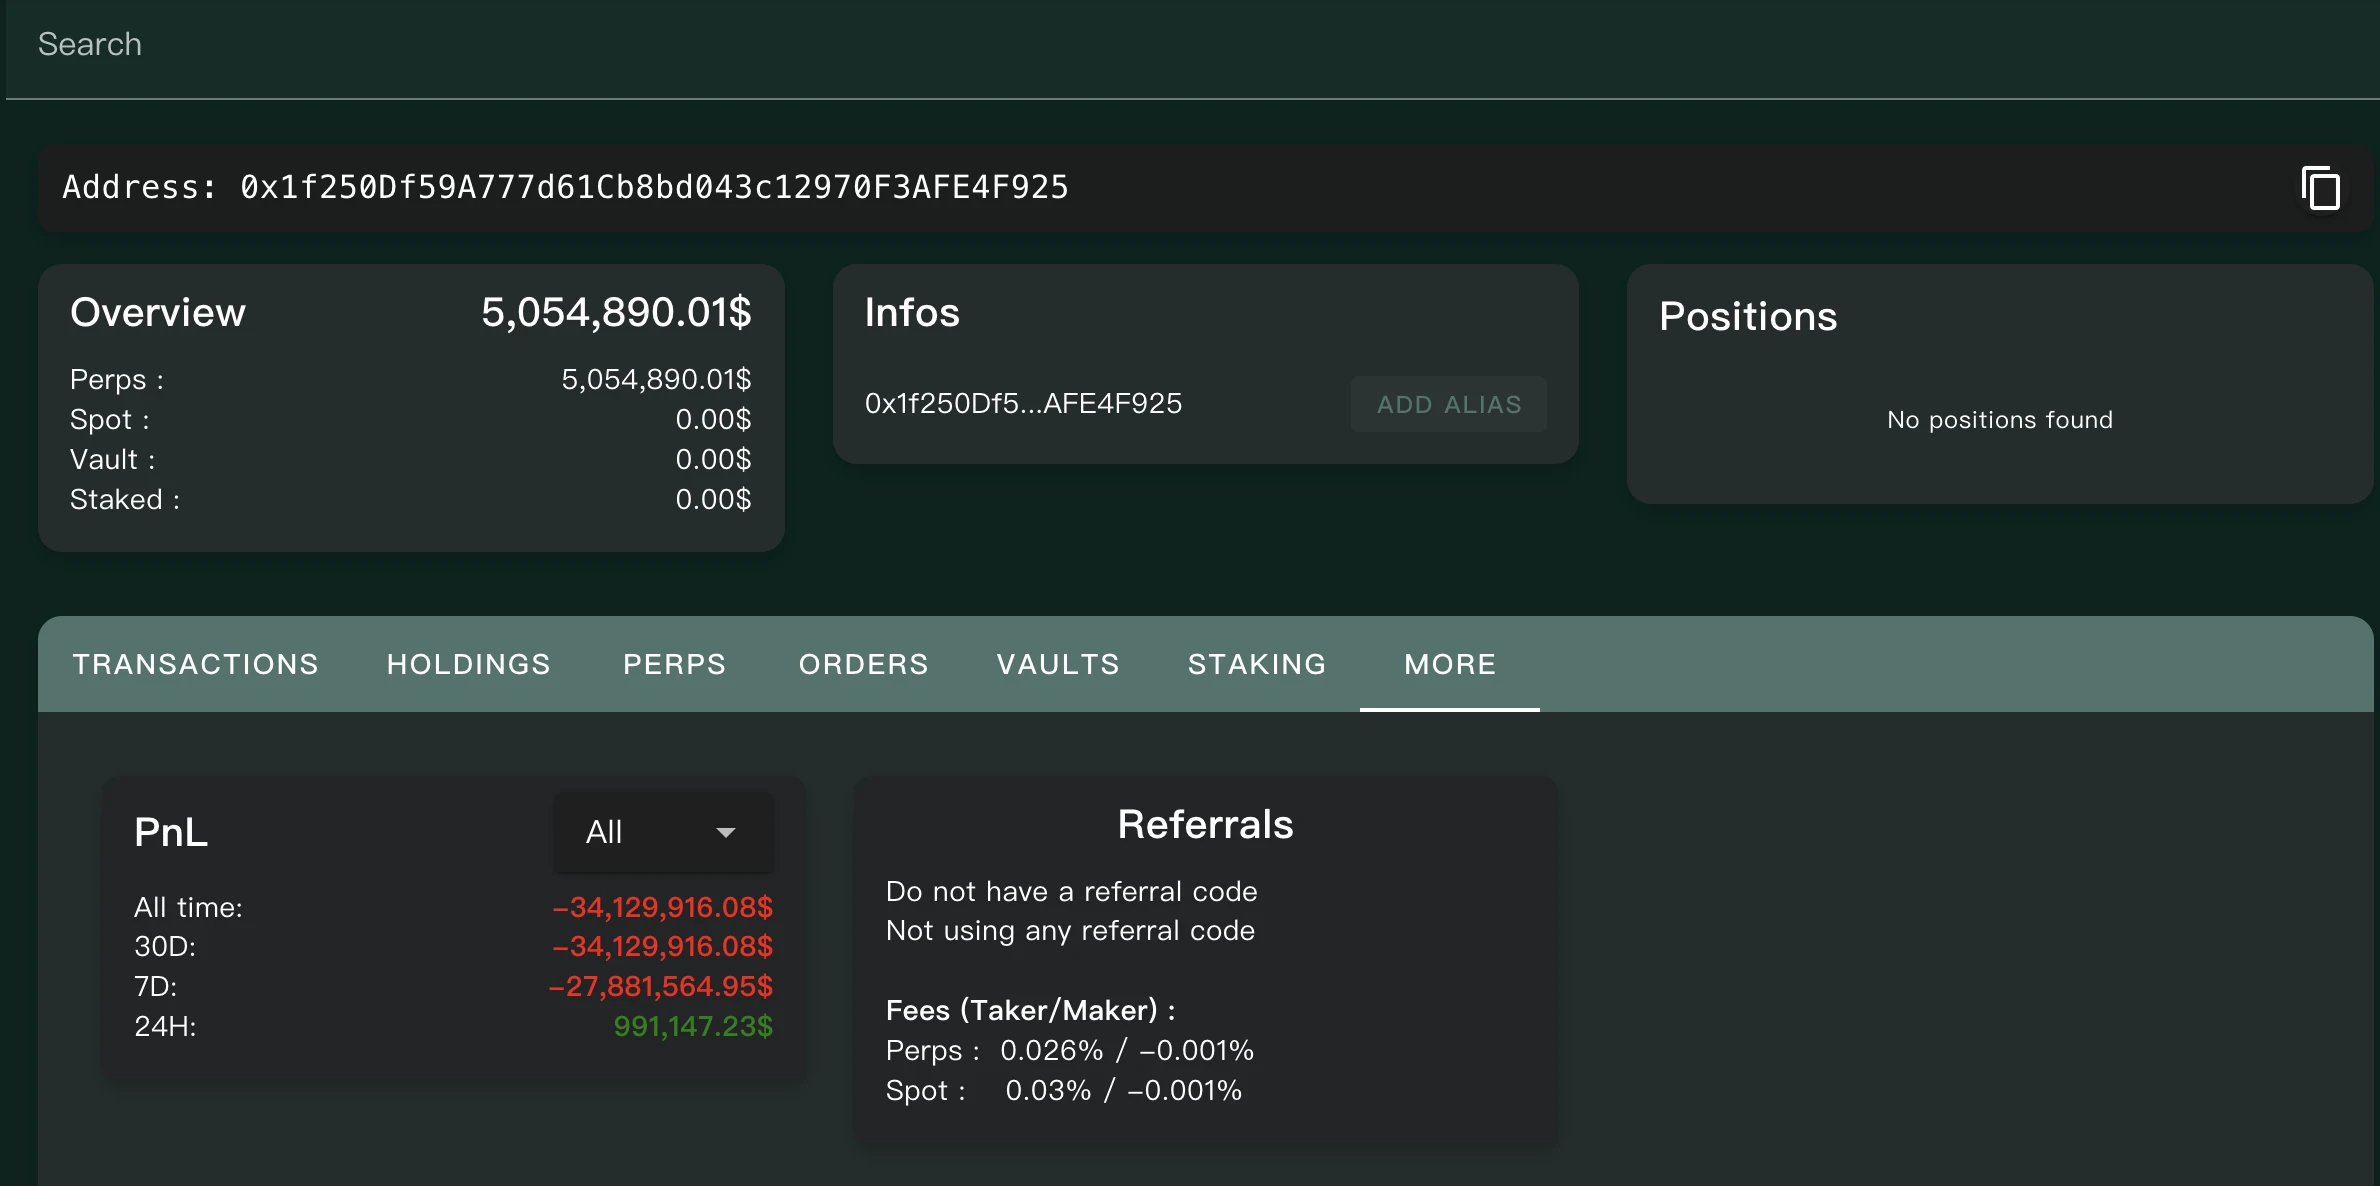Select the Perps tab
The width and height of the screenshot is (2380, 1186).
click(x=674, y=664)
